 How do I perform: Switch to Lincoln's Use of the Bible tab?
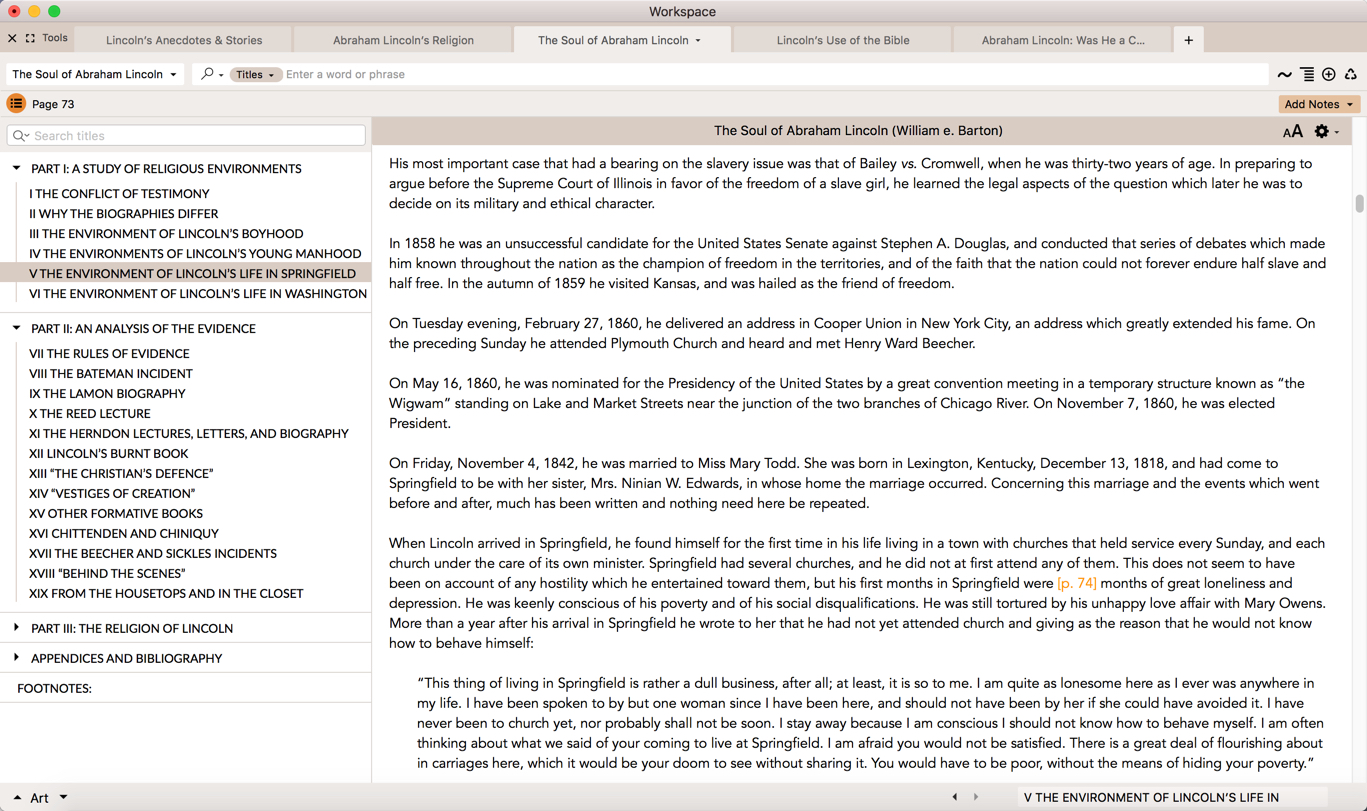[843, 40]
